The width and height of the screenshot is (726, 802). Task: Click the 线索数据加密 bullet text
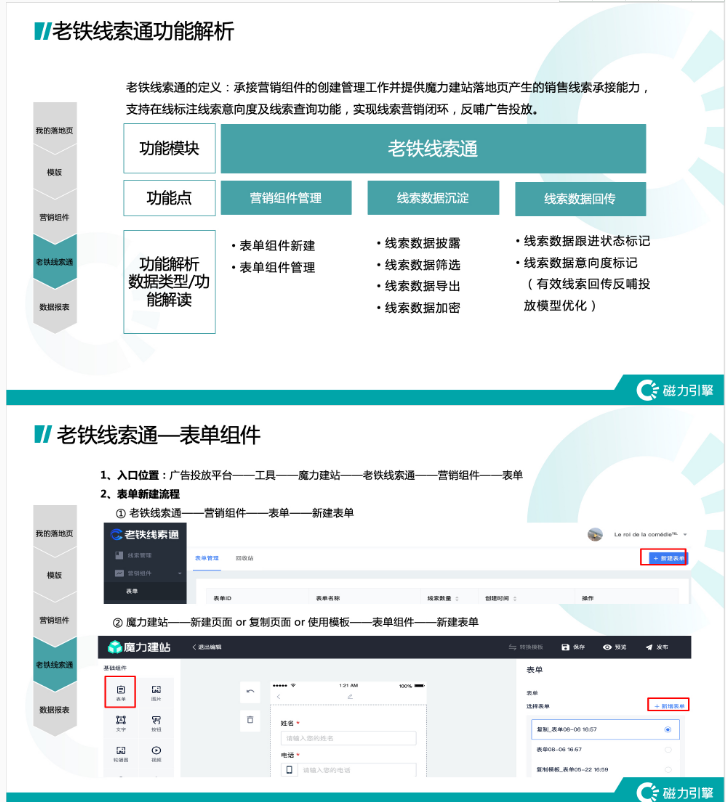(422, 308)
